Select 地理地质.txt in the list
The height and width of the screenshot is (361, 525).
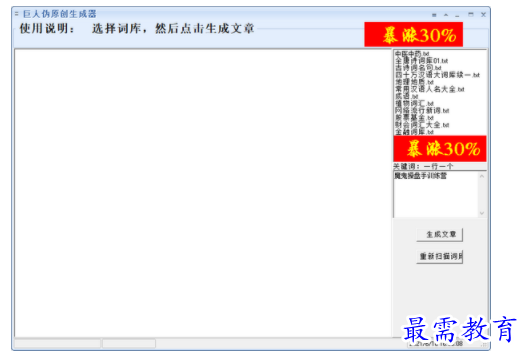click(x=414, y=82)
